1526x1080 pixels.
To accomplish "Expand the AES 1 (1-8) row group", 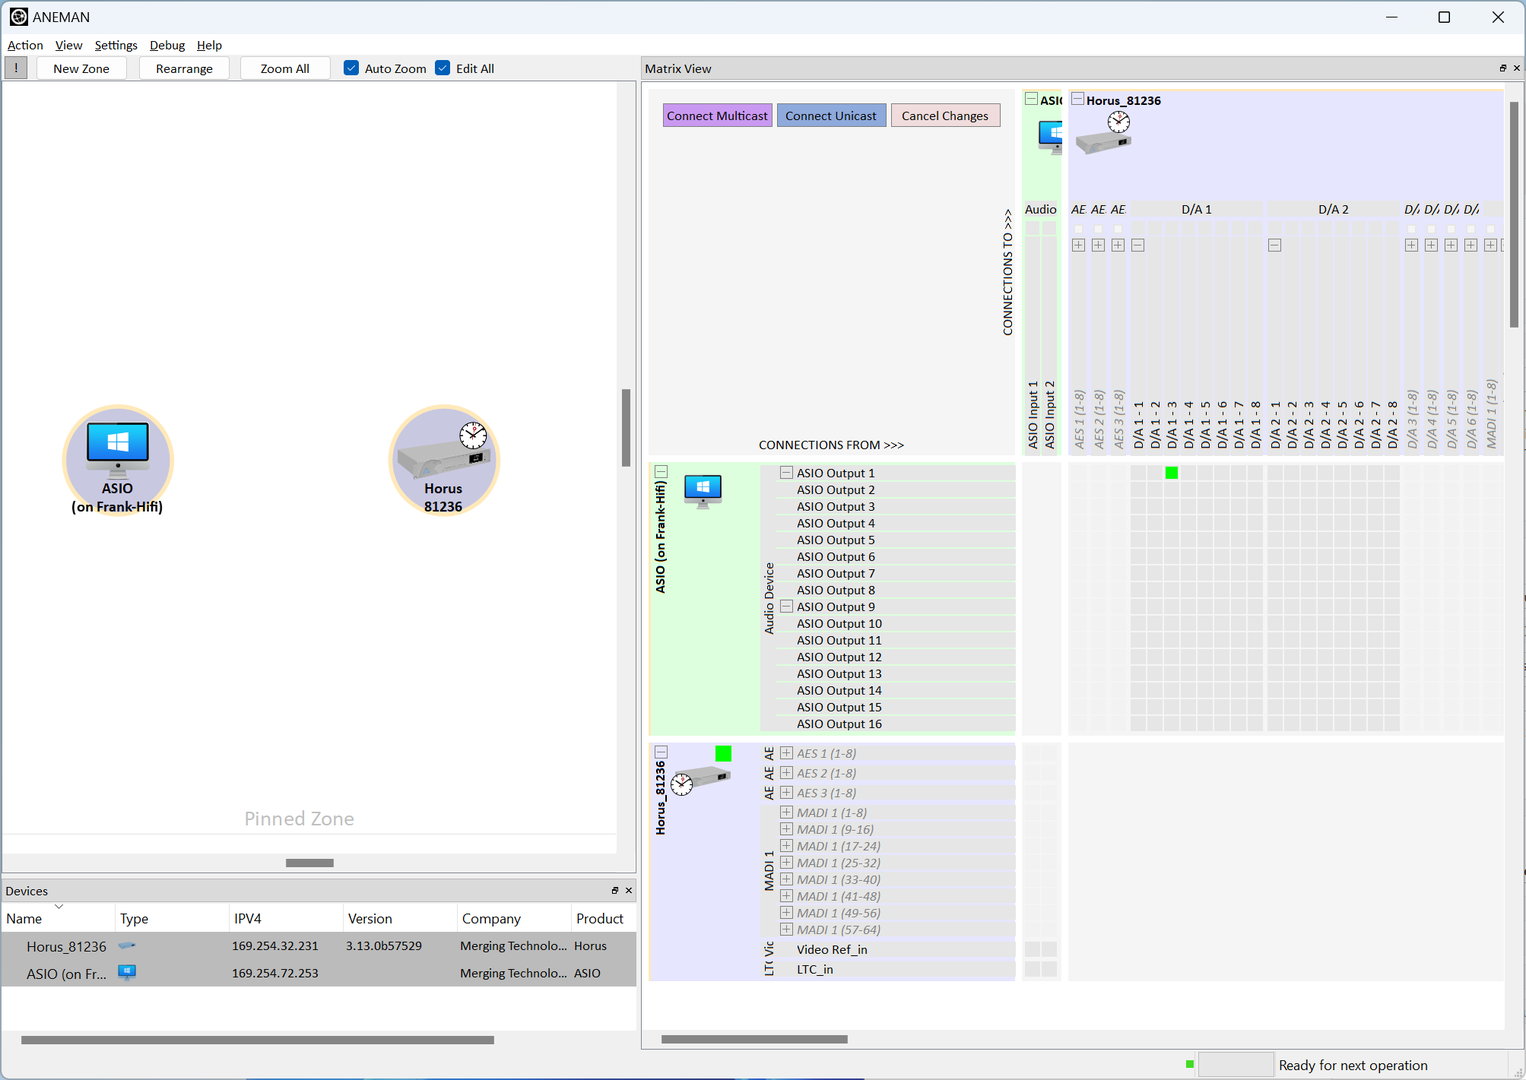I will pos(786,753).
